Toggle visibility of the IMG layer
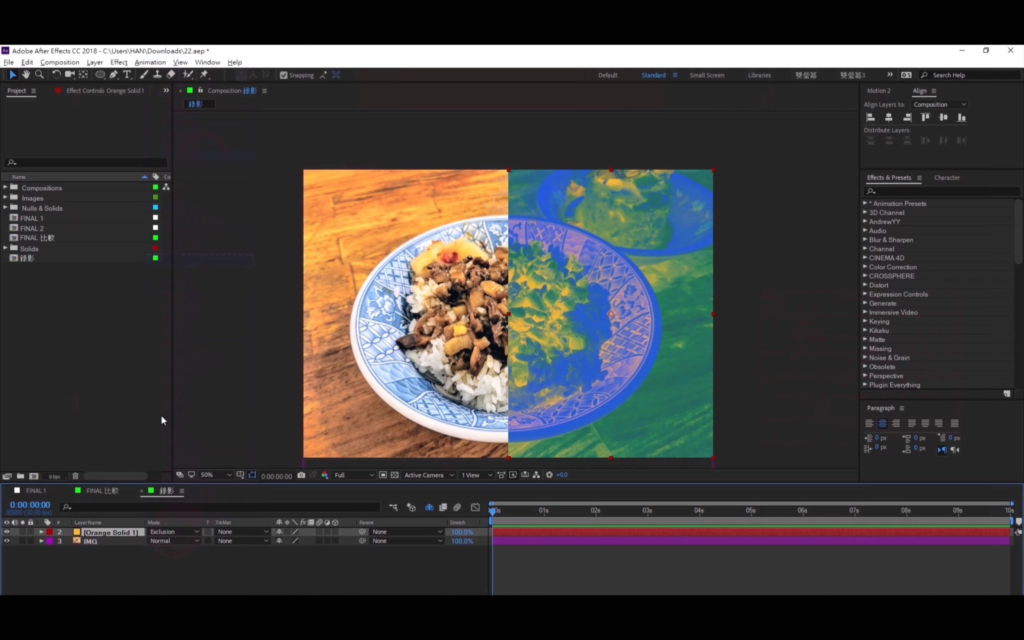The image size is (1024, 640). pos(6,541)
